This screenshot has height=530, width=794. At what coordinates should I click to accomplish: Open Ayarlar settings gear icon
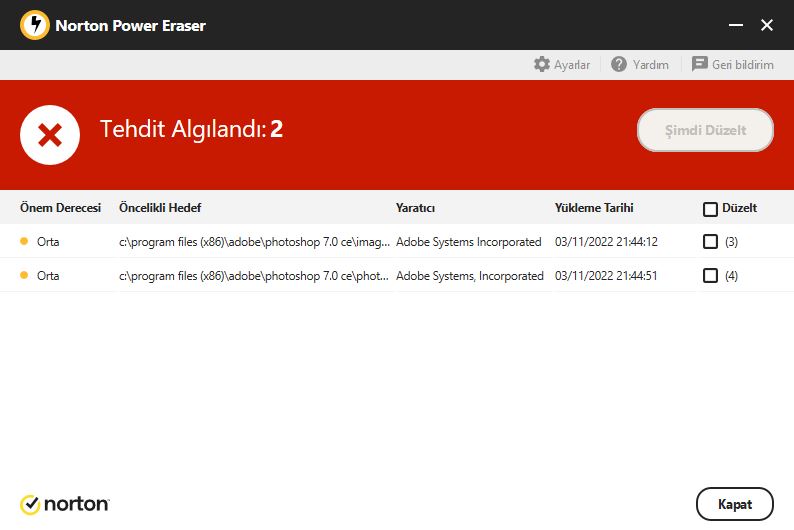pyautogui.click(x=541, y=64)
